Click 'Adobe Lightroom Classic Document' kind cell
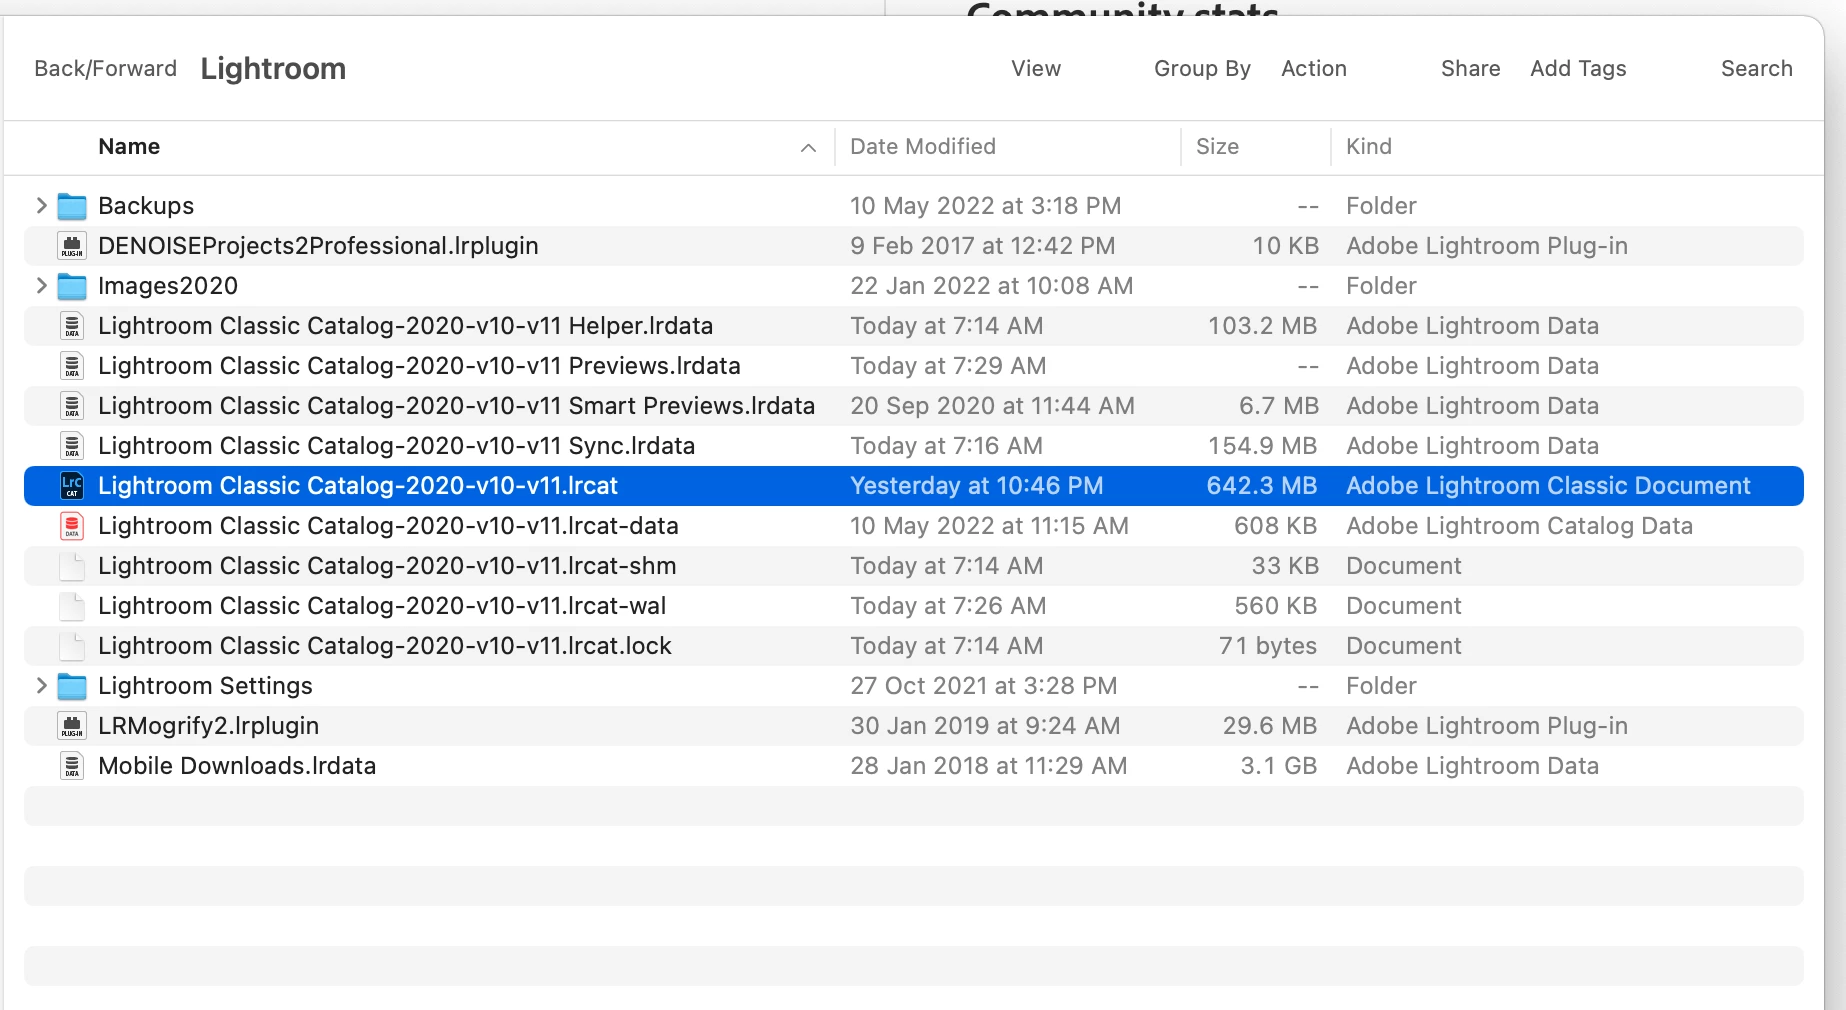1846x1010 pixels. pyautogui.click(x=1548, y=486)
